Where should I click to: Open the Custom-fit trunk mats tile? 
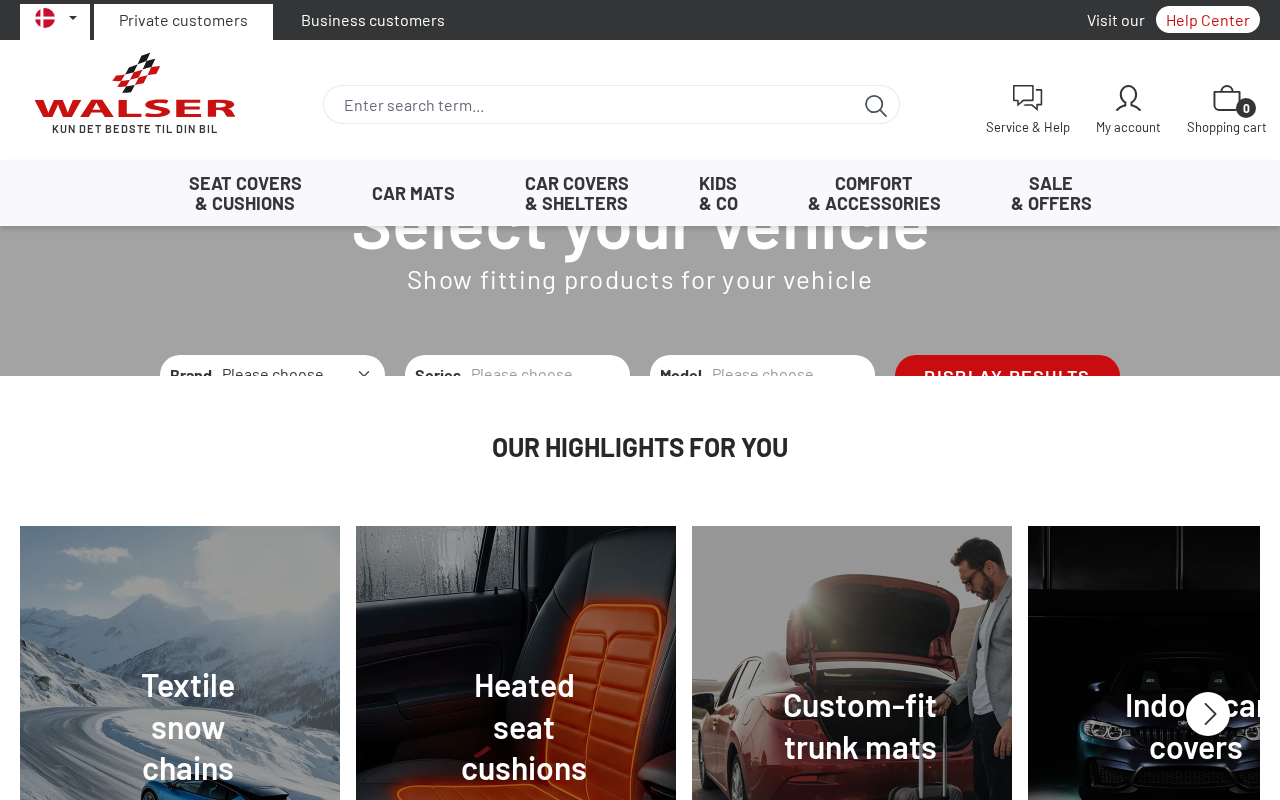[x=852, y=663]
